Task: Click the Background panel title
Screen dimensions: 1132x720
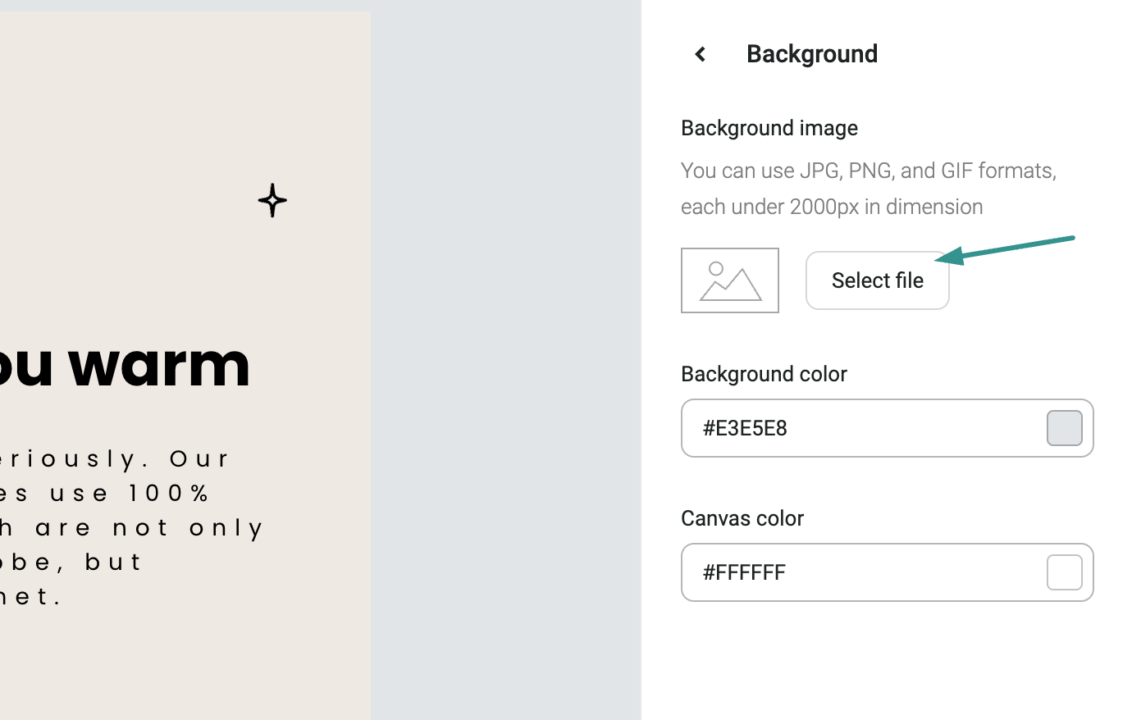Action: click(812, 54)
